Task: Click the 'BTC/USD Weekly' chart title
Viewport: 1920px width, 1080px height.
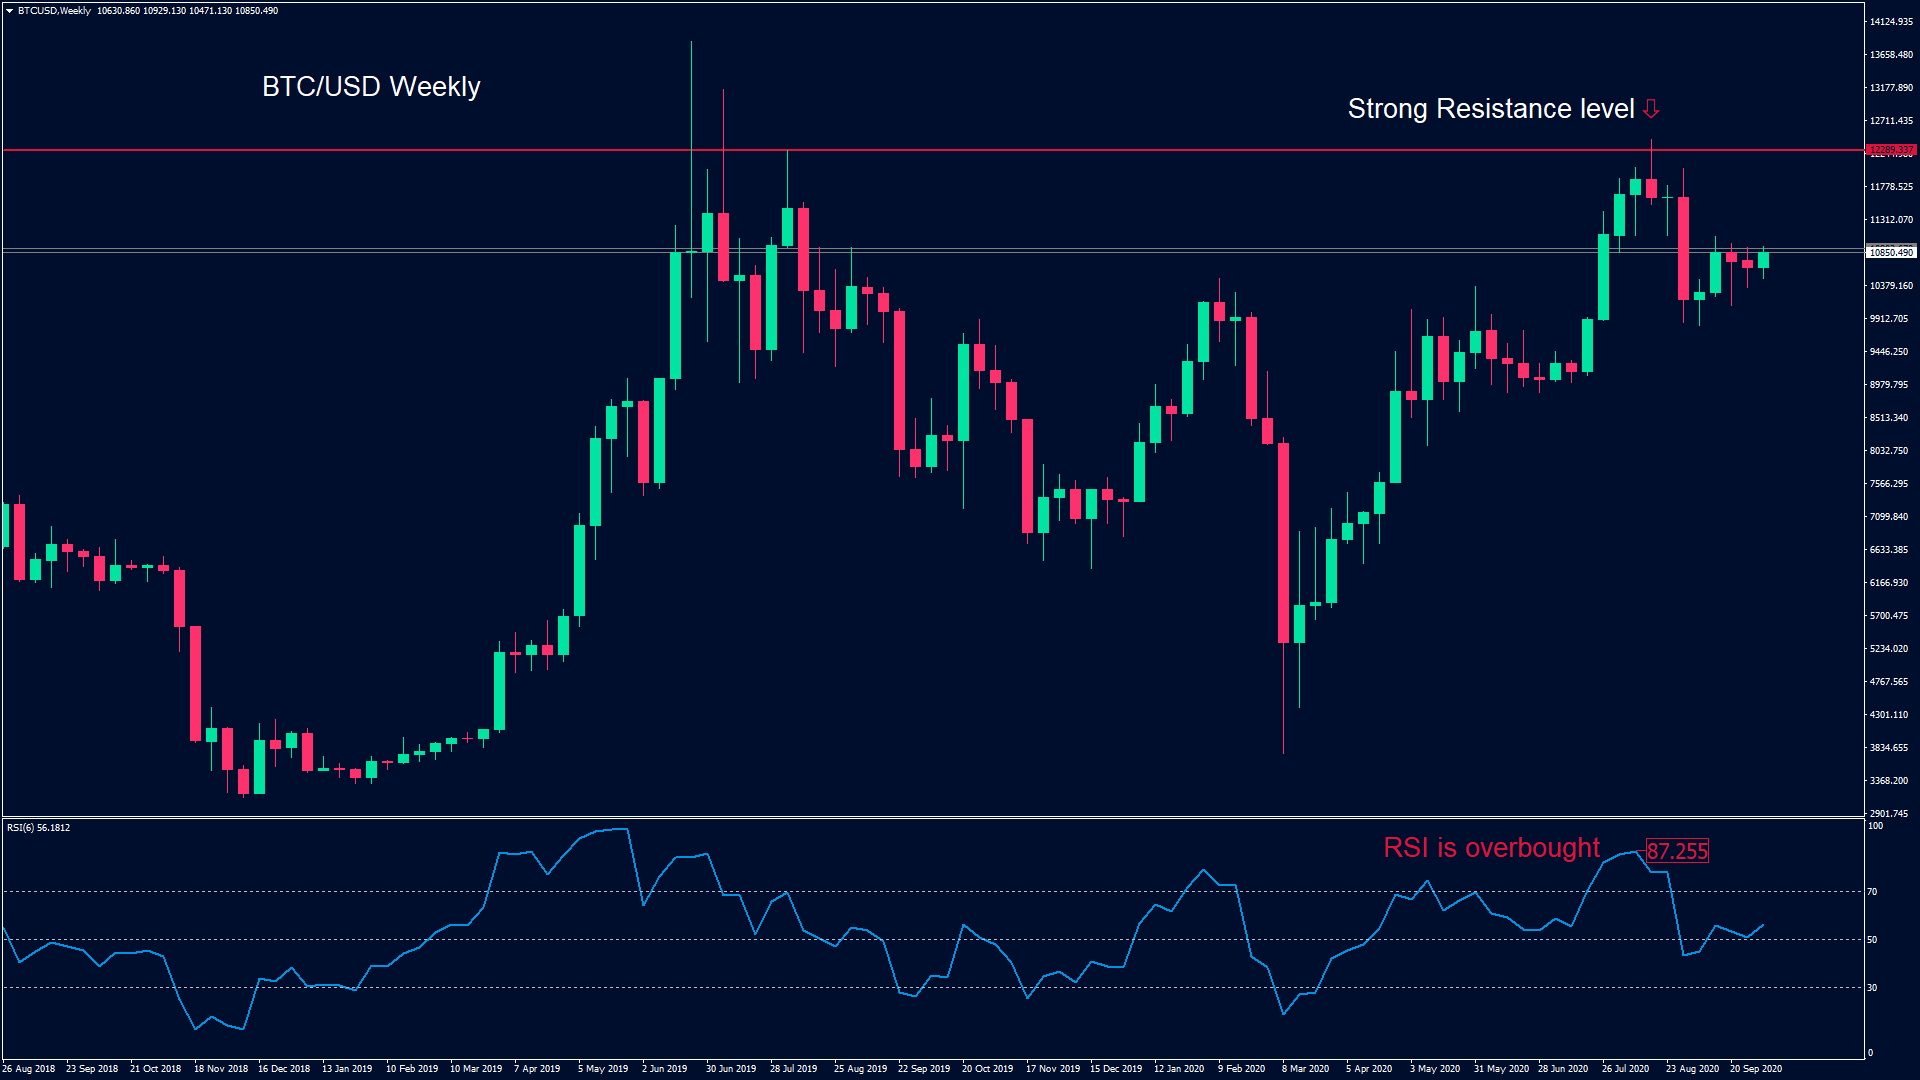Action: click(x=371, y=87)
